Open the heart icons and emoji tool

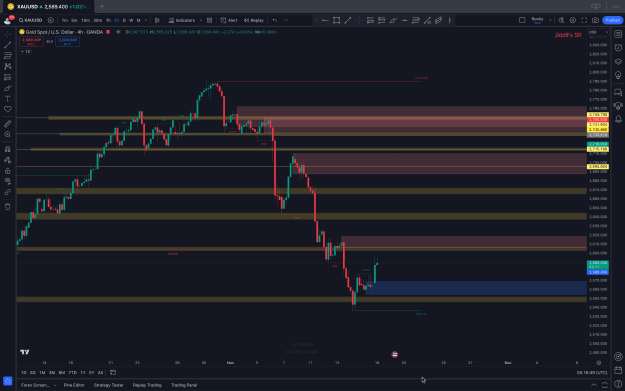click(8, 109)
